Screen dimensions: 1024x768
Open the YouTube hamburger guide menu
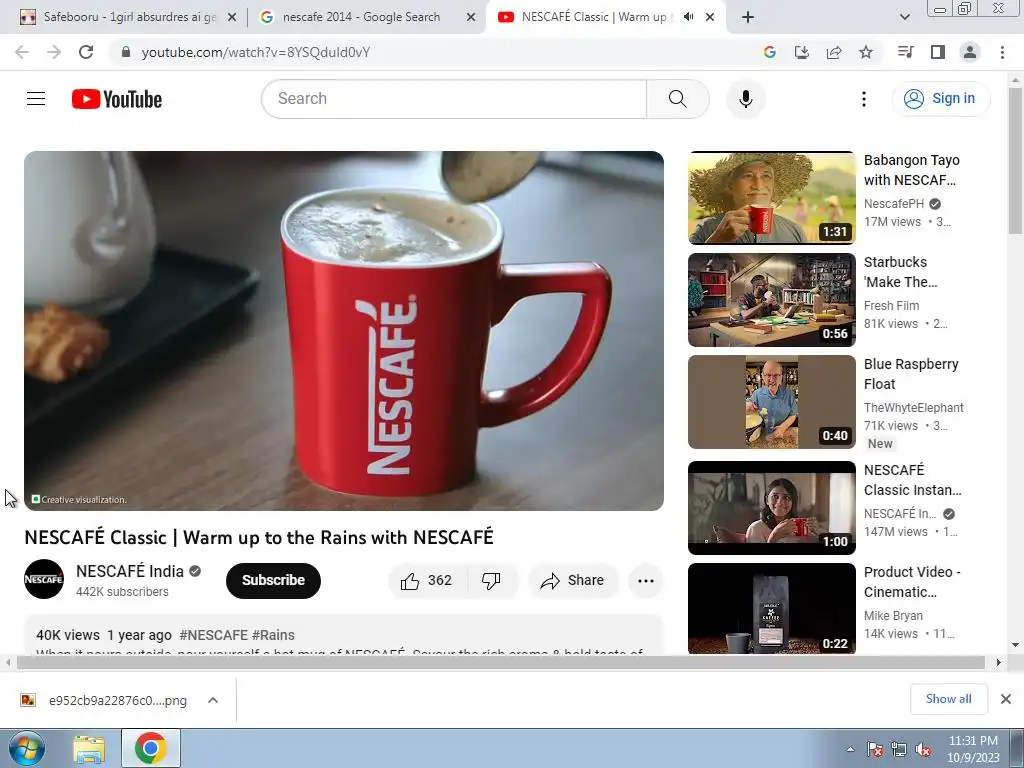pos(36,99)
